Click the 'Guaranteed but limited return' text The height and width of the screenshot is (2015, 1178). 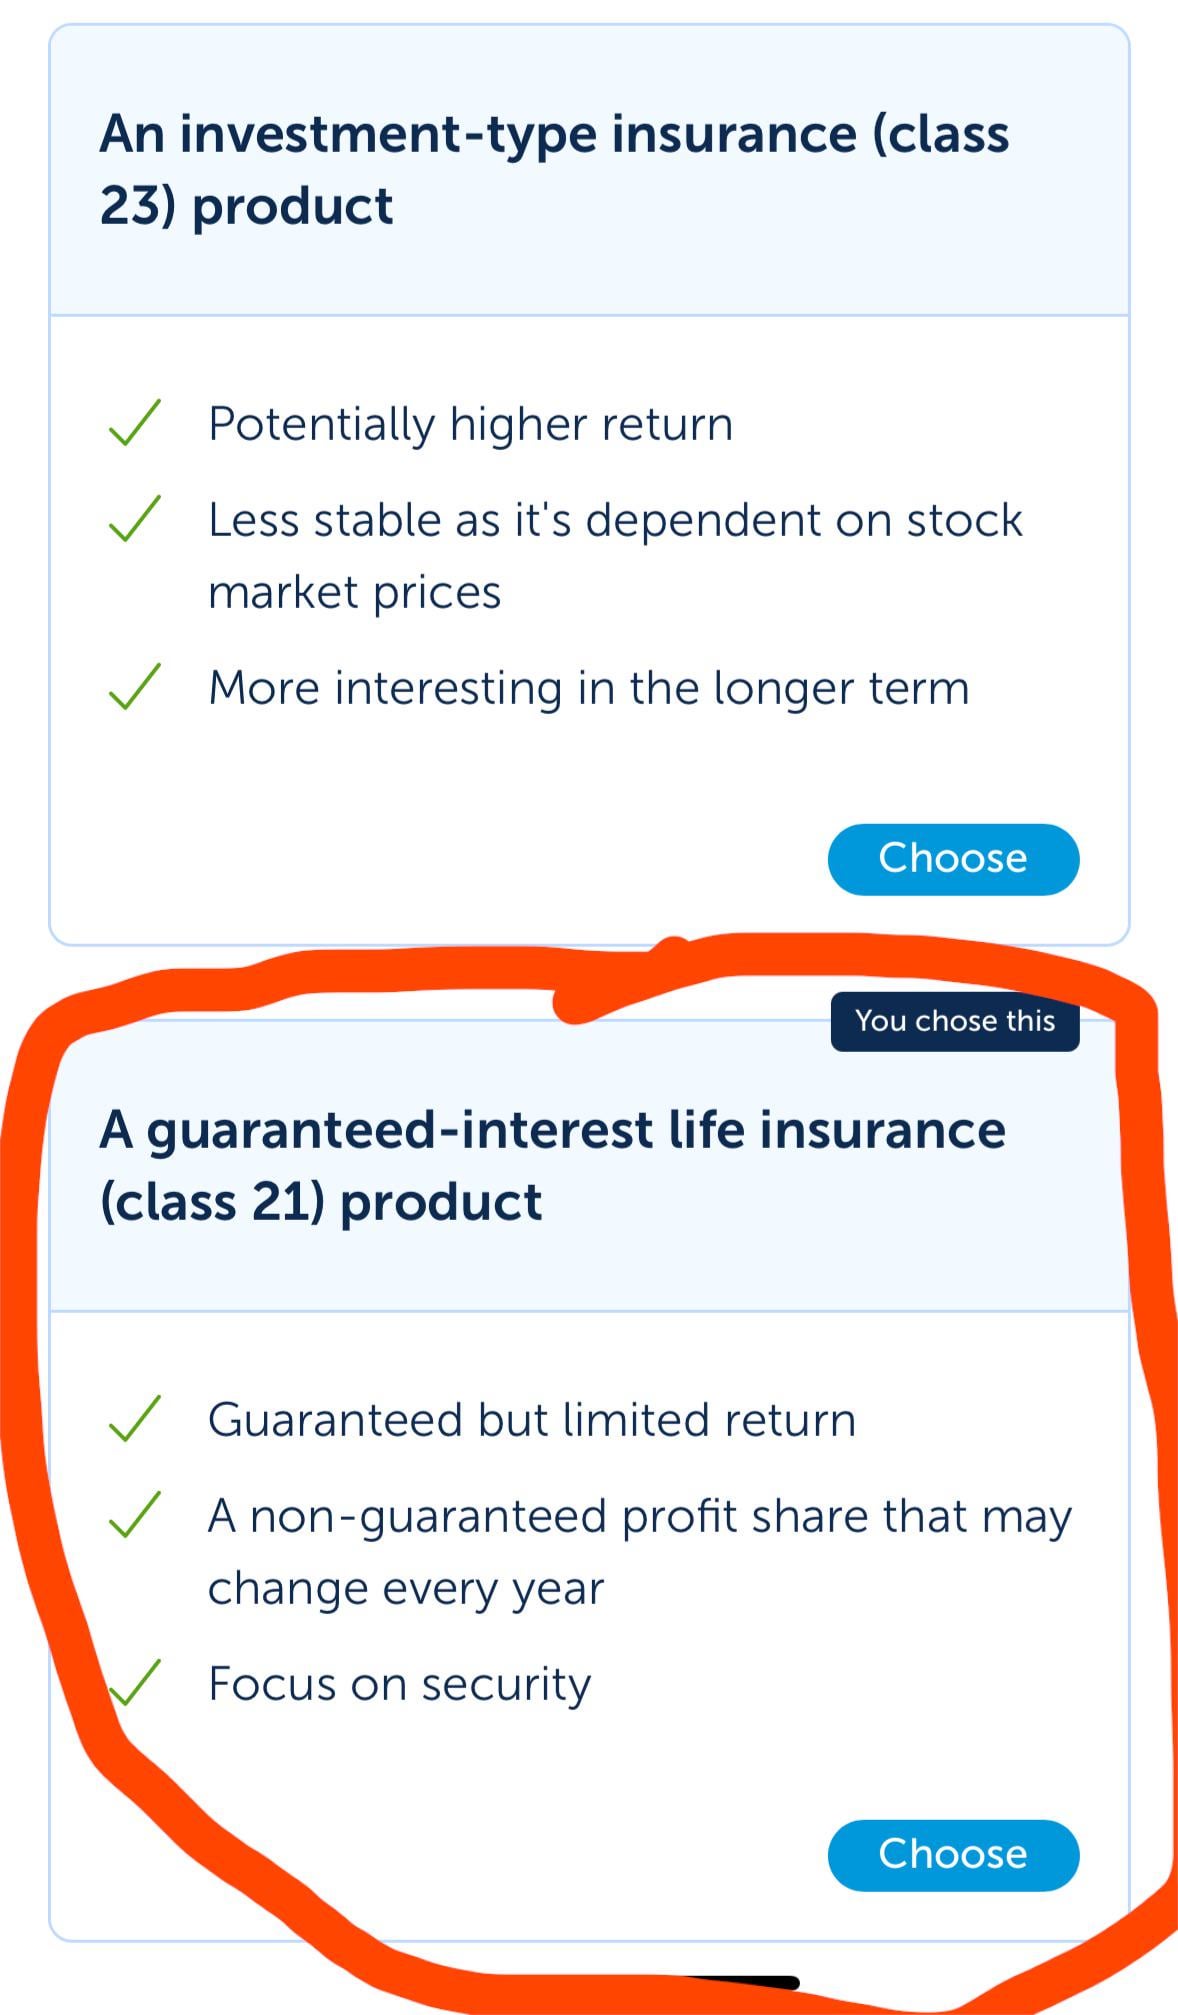pyautogui.click(x=532, y=1420)
